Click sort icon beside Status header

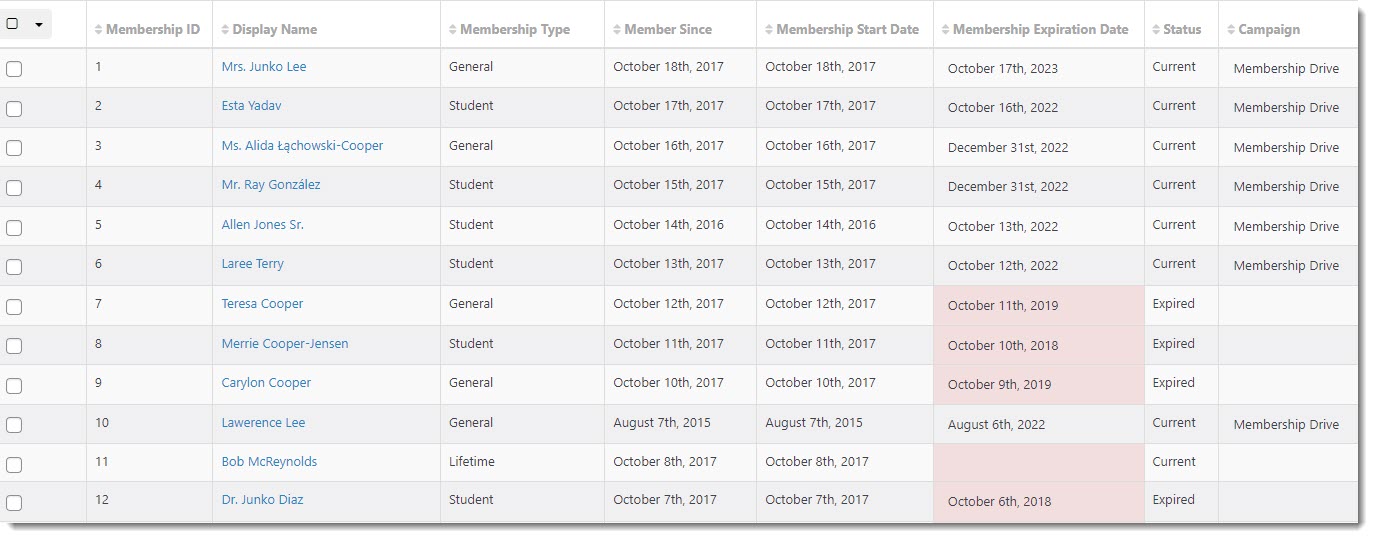[1156, 30]
